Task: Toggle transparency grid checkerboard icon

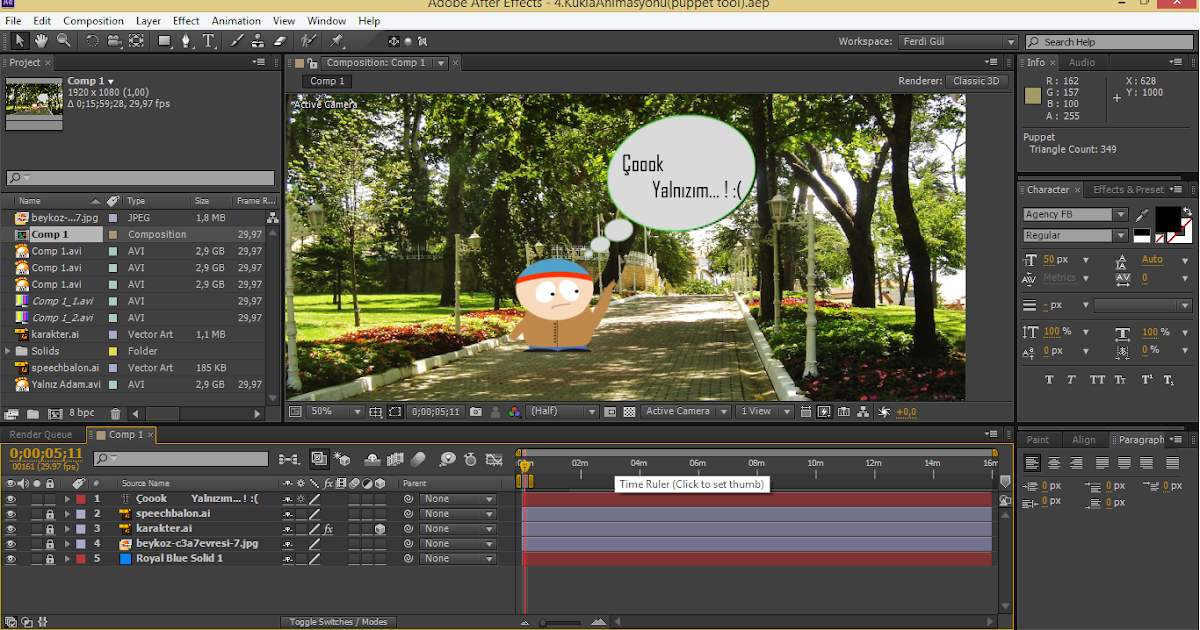Action: pyautogui.click(x=629, y=411)
